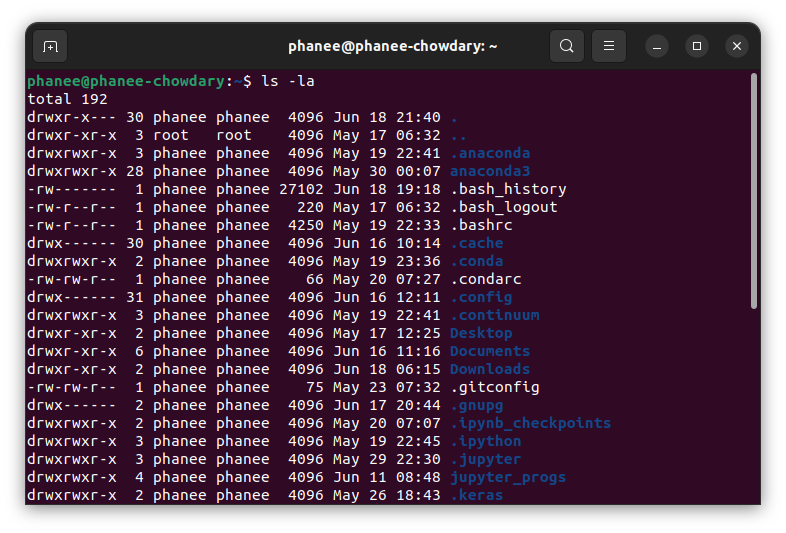This screenshot has height=533, width=786.
Task: Open a new terminal tab
Action: pyautogui.click(x=50, y=47)
